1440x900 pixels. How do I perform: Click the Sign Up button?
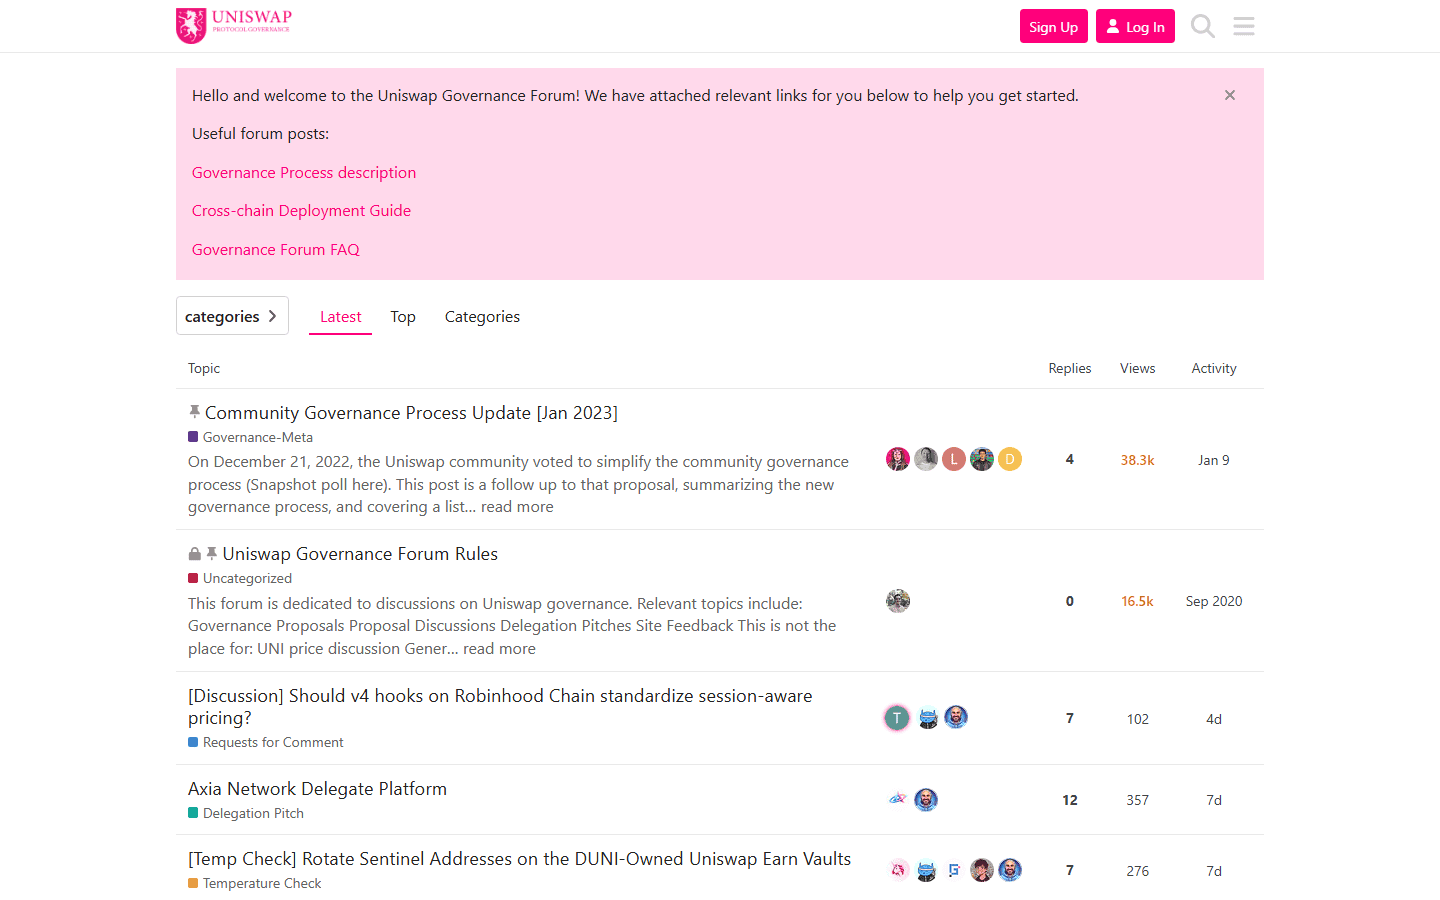[1054, 27]
